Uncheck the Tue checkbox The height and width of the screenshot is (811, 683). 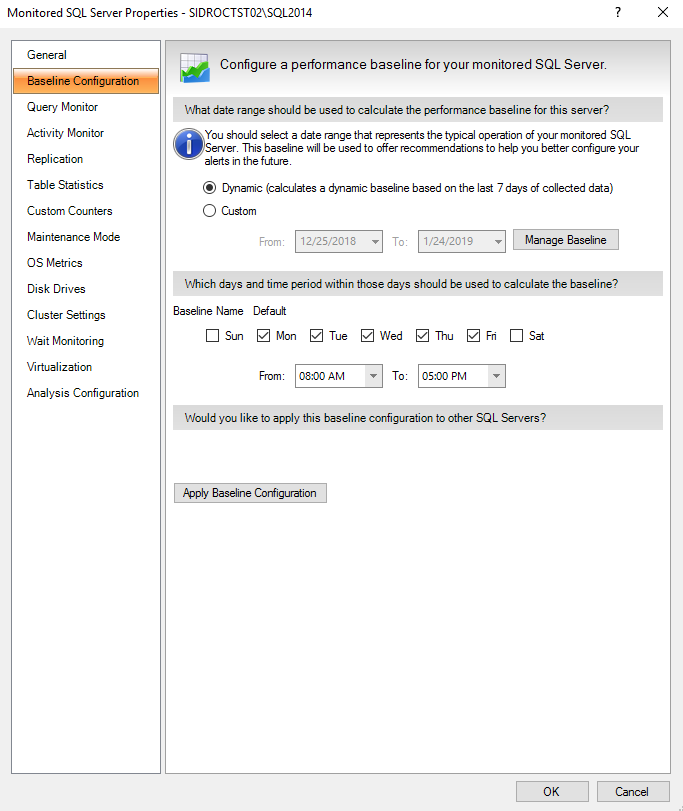(316, 336)
